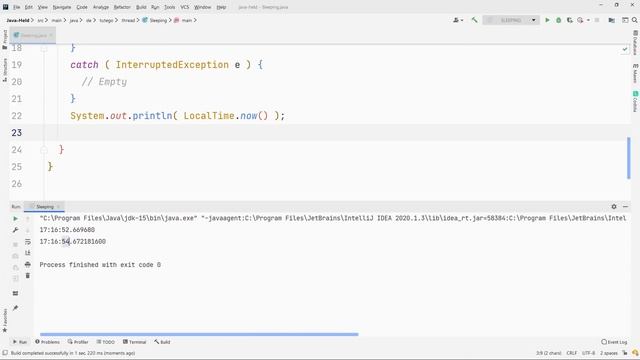
Task: Open the Maven tool window
Action: click(x=636, y=73)
